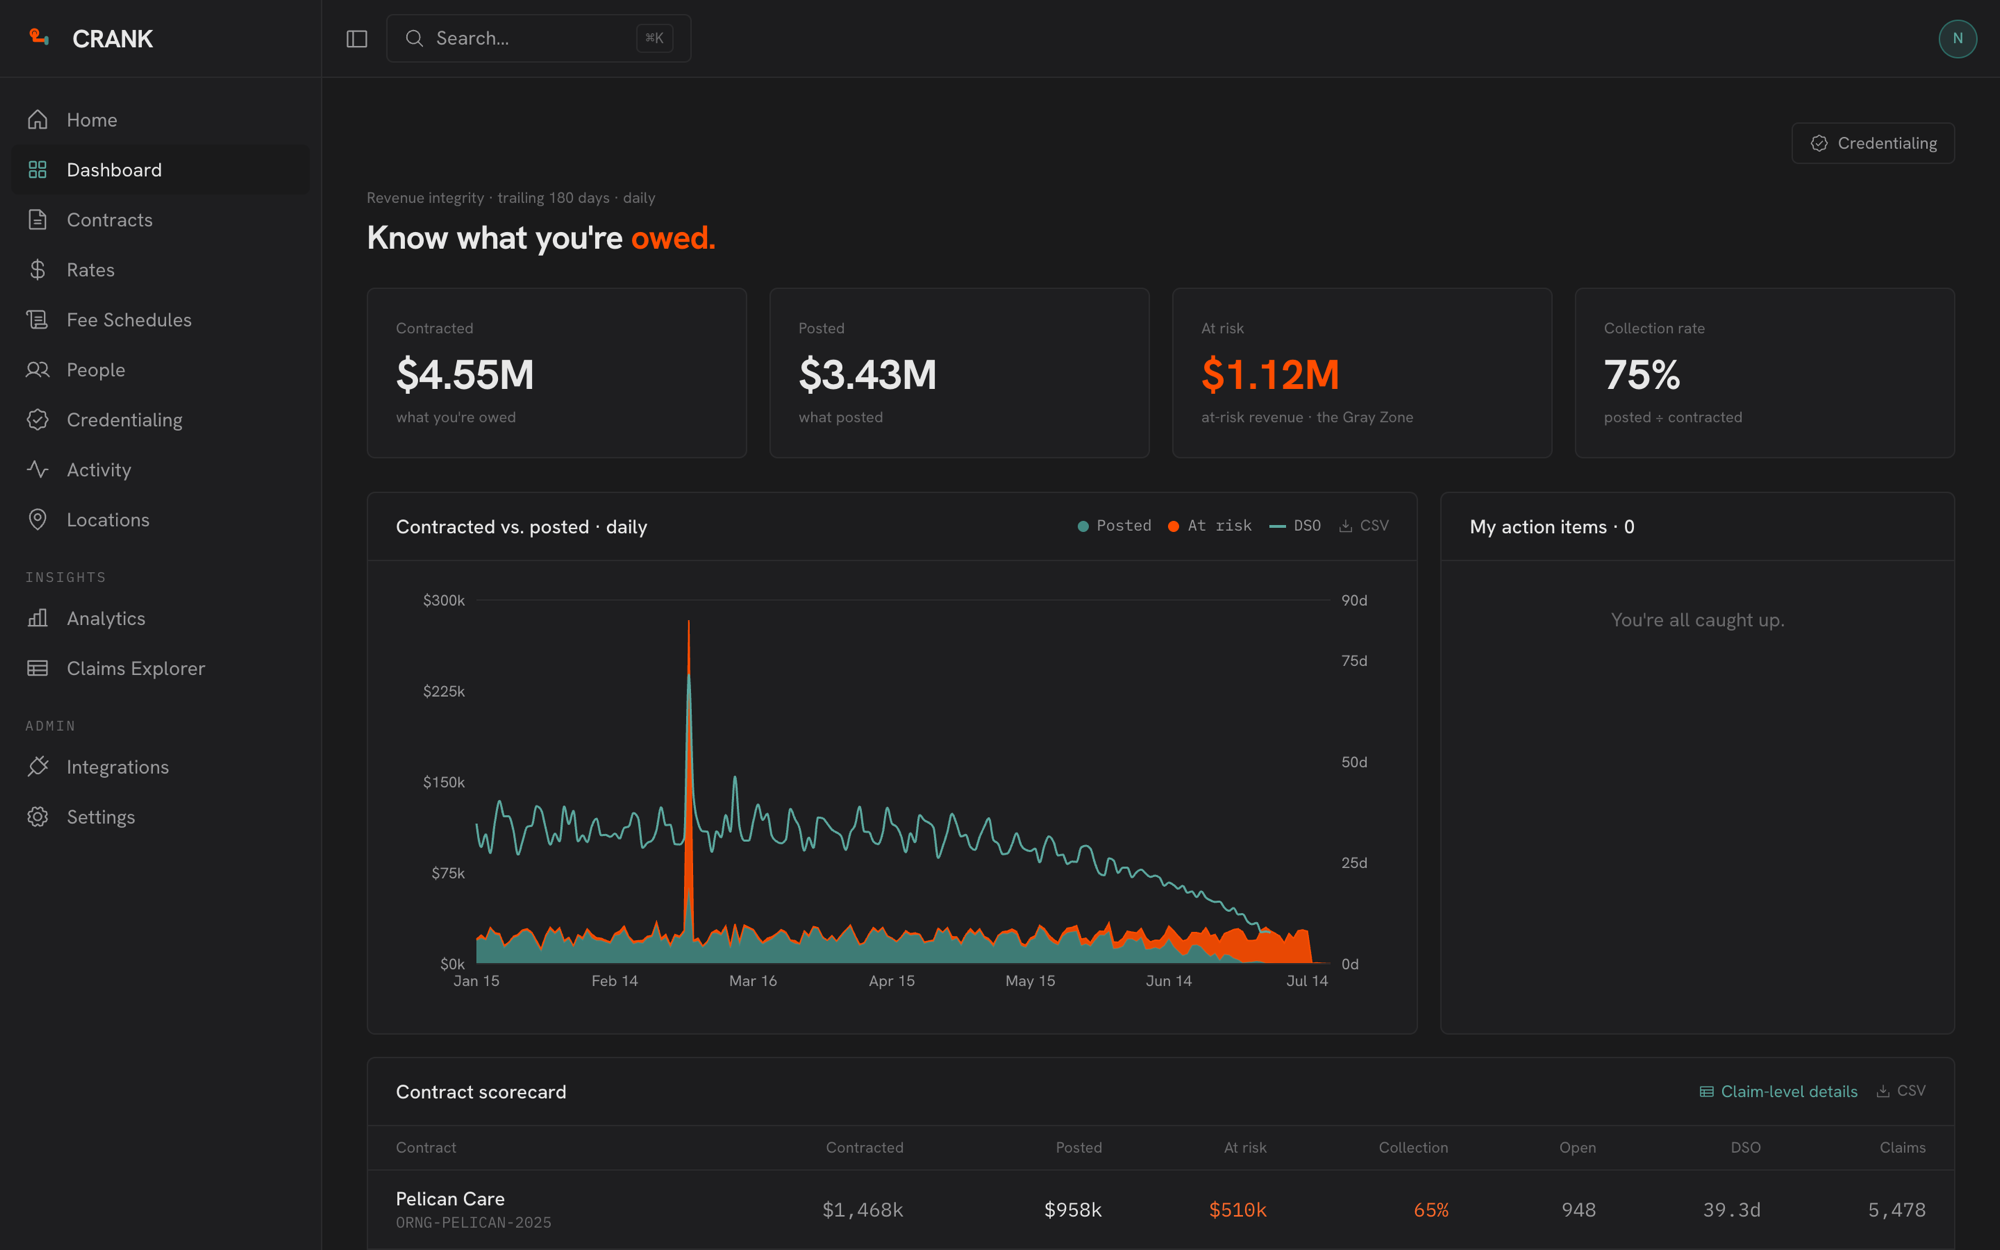Export contract scorecard CSV

1901,1091
